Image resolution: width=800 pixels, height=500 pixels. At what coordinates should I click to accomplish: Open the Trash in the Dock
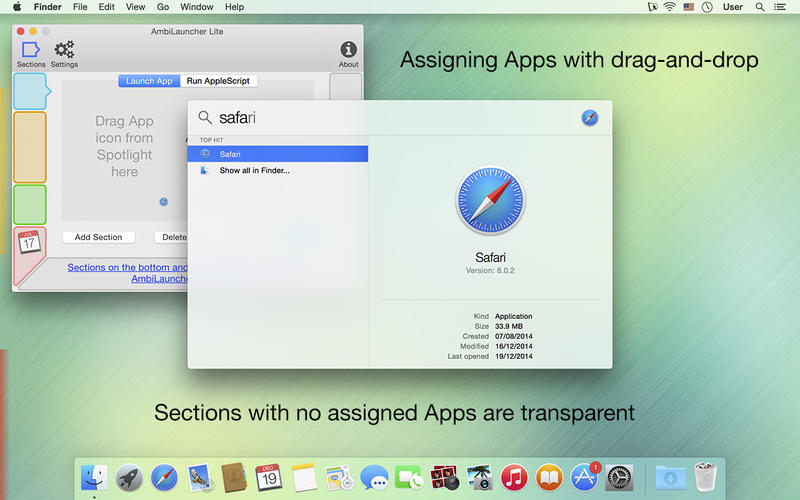706,477
